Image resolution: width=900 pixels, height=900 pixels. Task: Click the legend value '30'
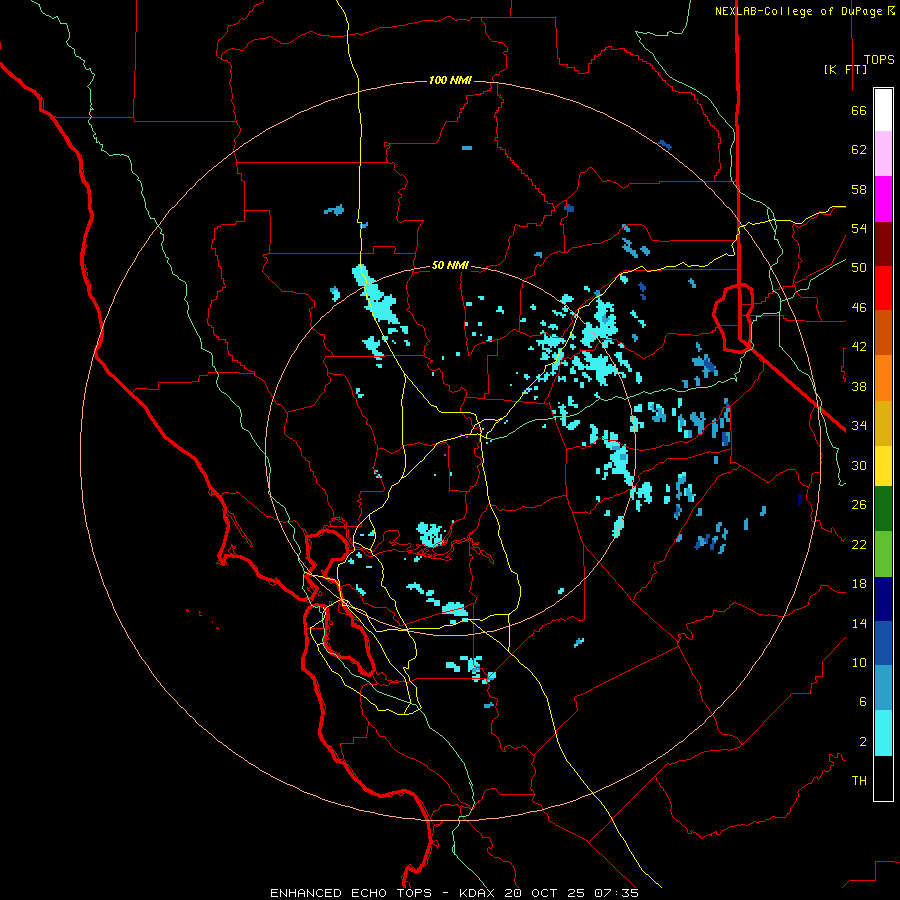[x=859, y=465]
